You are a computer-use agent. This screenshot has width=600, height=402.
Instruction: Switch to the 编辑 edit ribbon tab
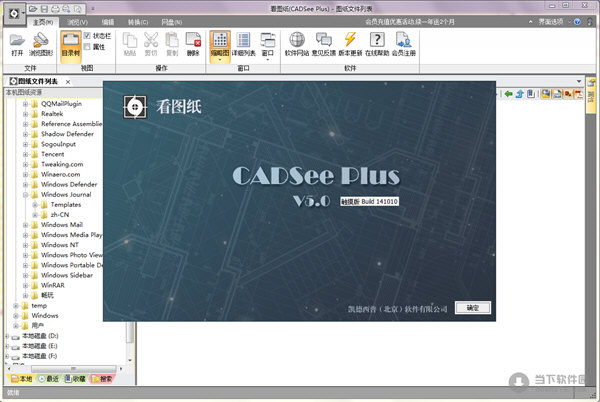tap(108, 22)
